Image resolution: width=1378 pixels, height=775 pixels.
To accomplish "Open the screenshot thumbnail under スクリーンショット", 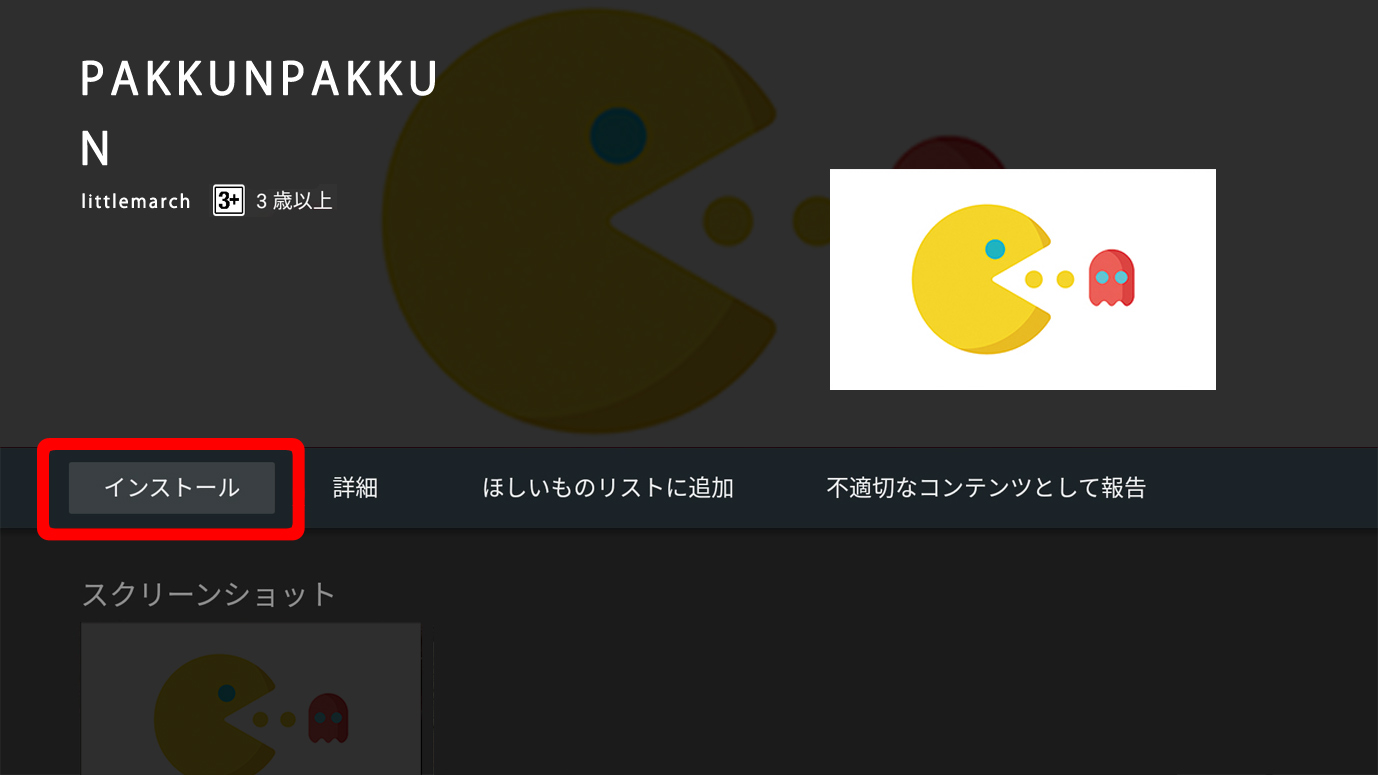I will coord(251,699).
